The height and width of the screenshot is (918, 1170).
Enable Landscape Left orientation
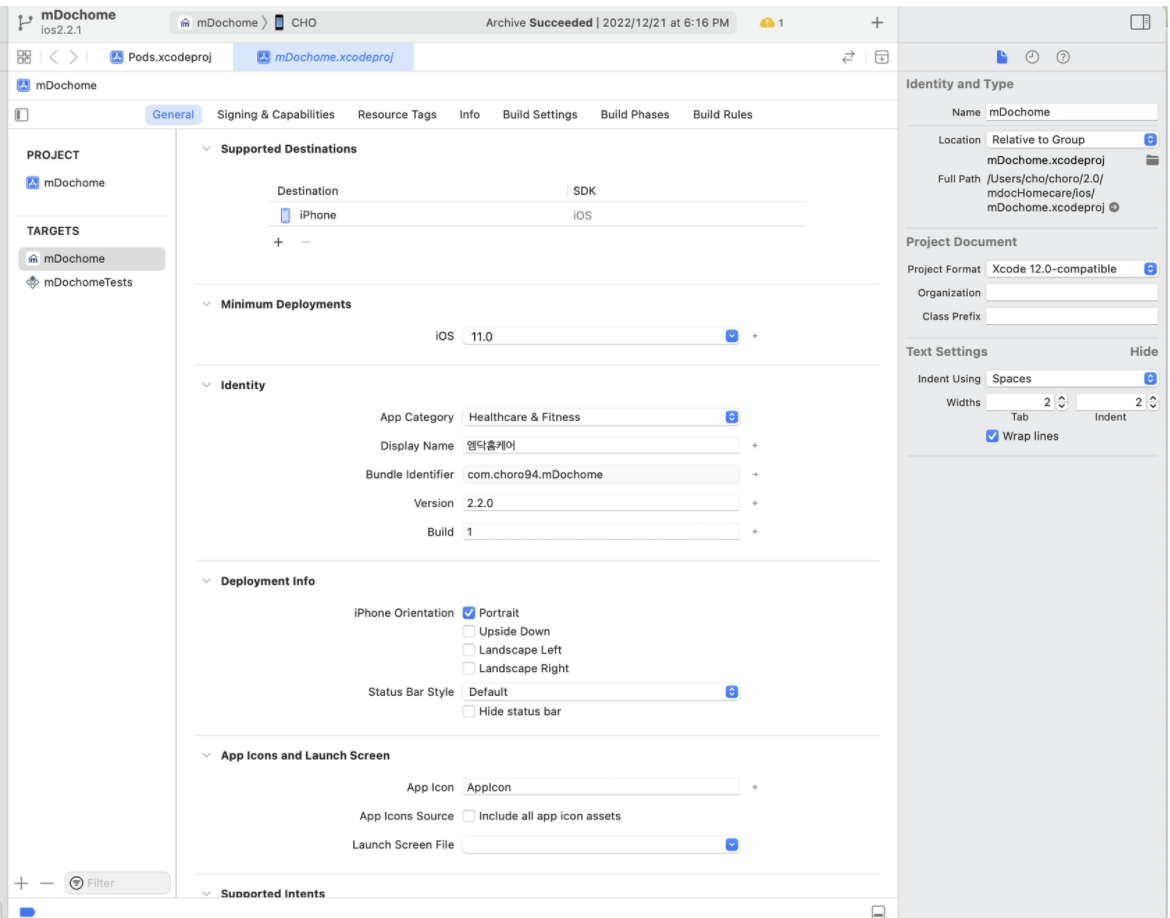469,650
